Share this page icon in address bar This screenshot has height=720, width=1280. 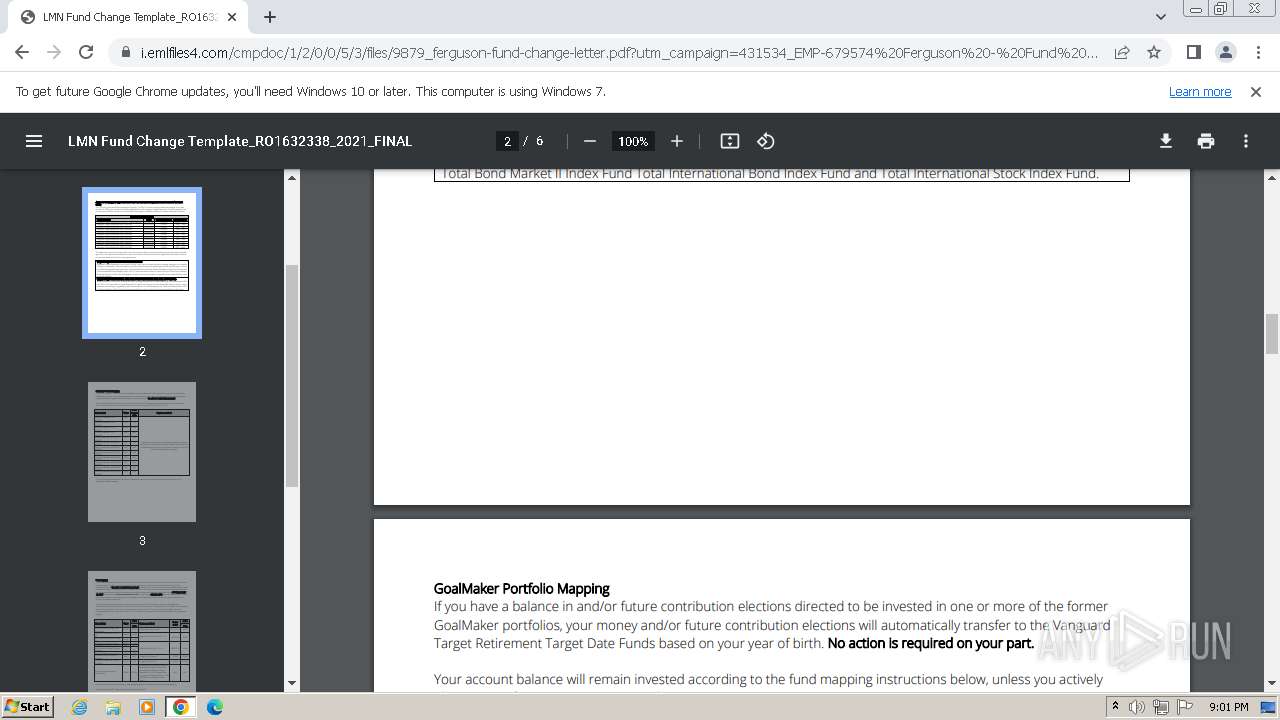1122,52
